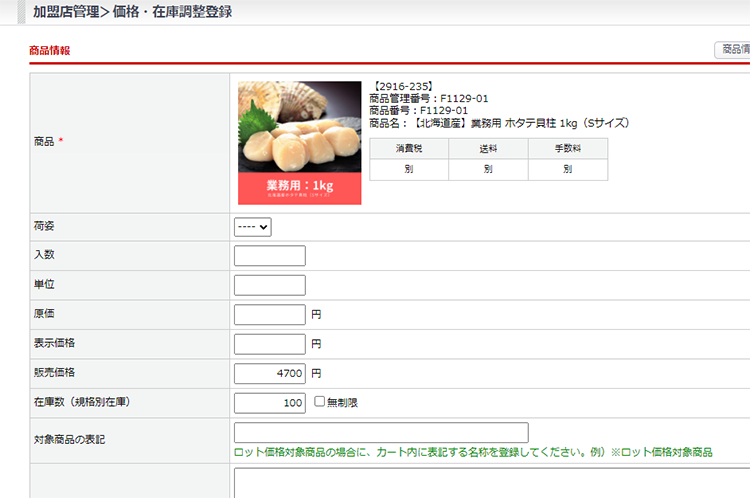Click the 対象商品の表記 text field
750x498 pixels.
(x=381, y=433)
